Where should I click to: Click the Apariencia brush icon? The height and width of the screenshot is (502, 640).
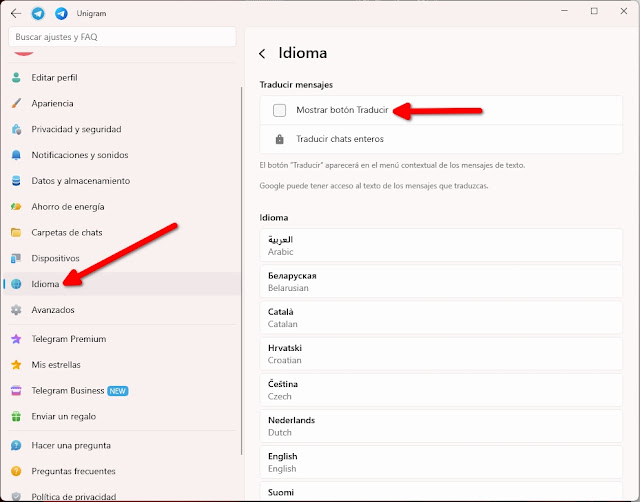click(x=16, y=103)
